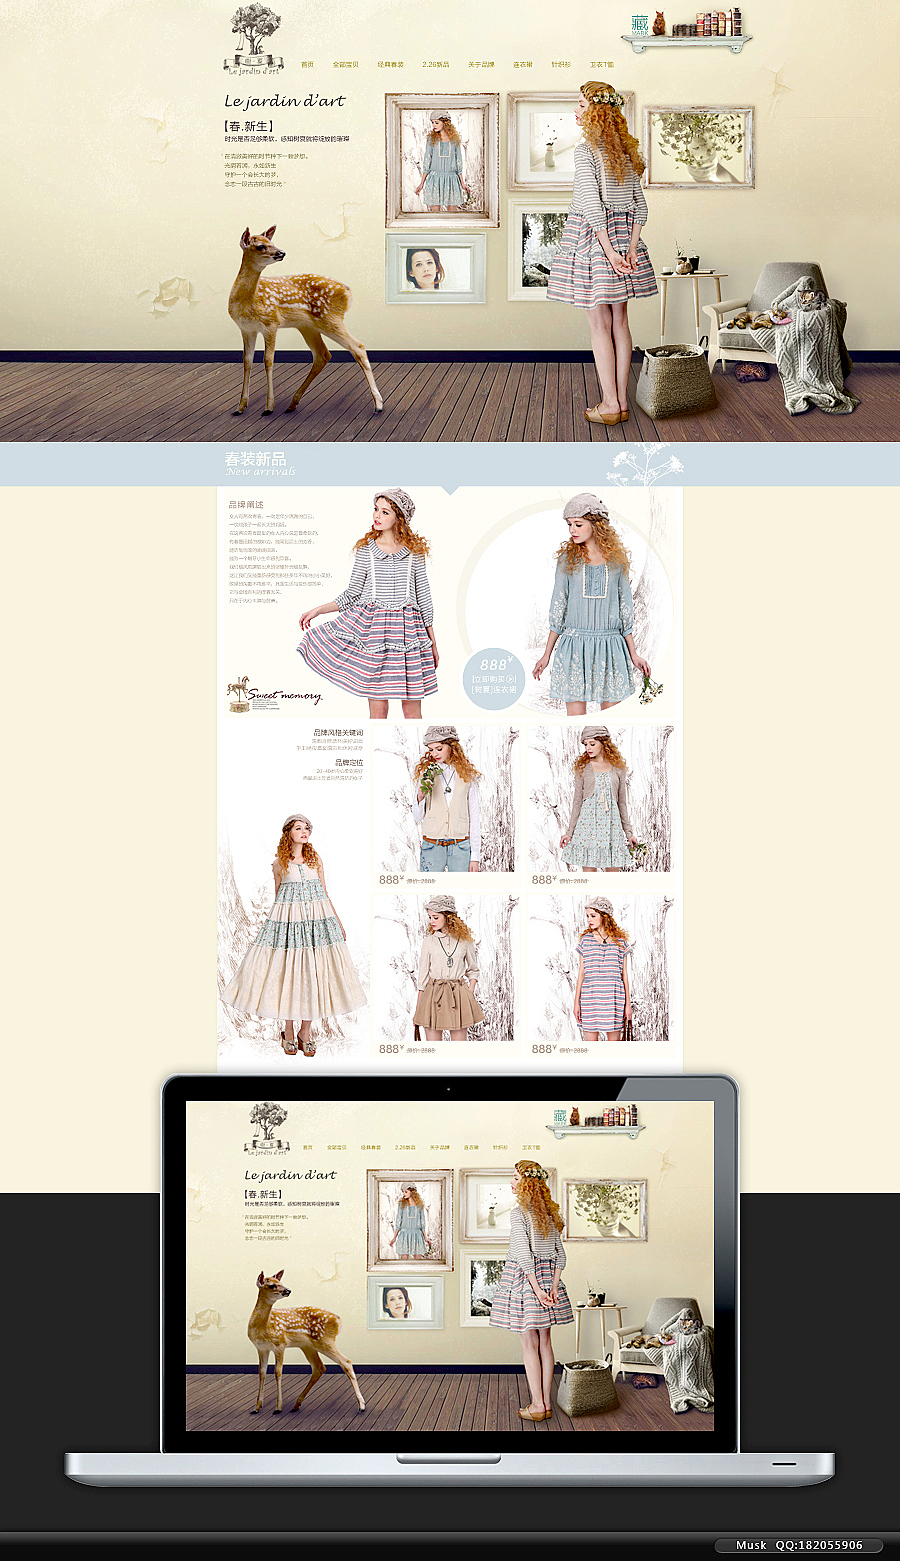The width and height of the screenshot is (900, 1561).
Task: Click the 品牌定位 heading
Action: click(349, 763)
